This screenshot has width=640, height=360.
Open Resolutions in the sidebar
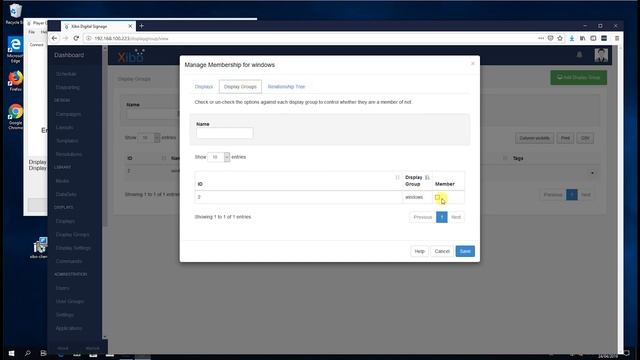[x=69, y=154]
